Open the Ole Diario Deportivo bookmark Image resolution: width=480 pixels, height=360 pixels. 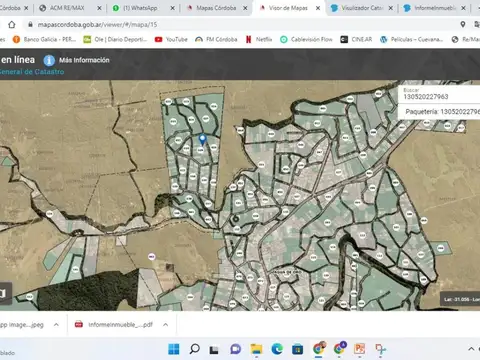coord(115,39)
